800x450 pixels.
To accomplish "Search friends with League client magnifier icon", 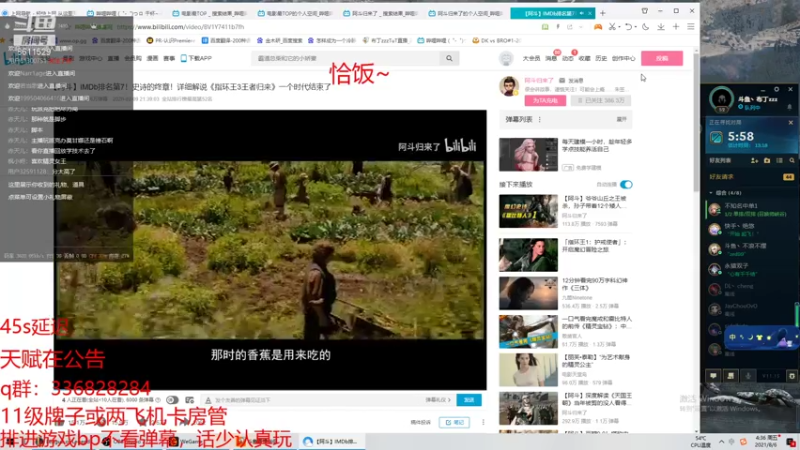I will click(x=792, y=160).
